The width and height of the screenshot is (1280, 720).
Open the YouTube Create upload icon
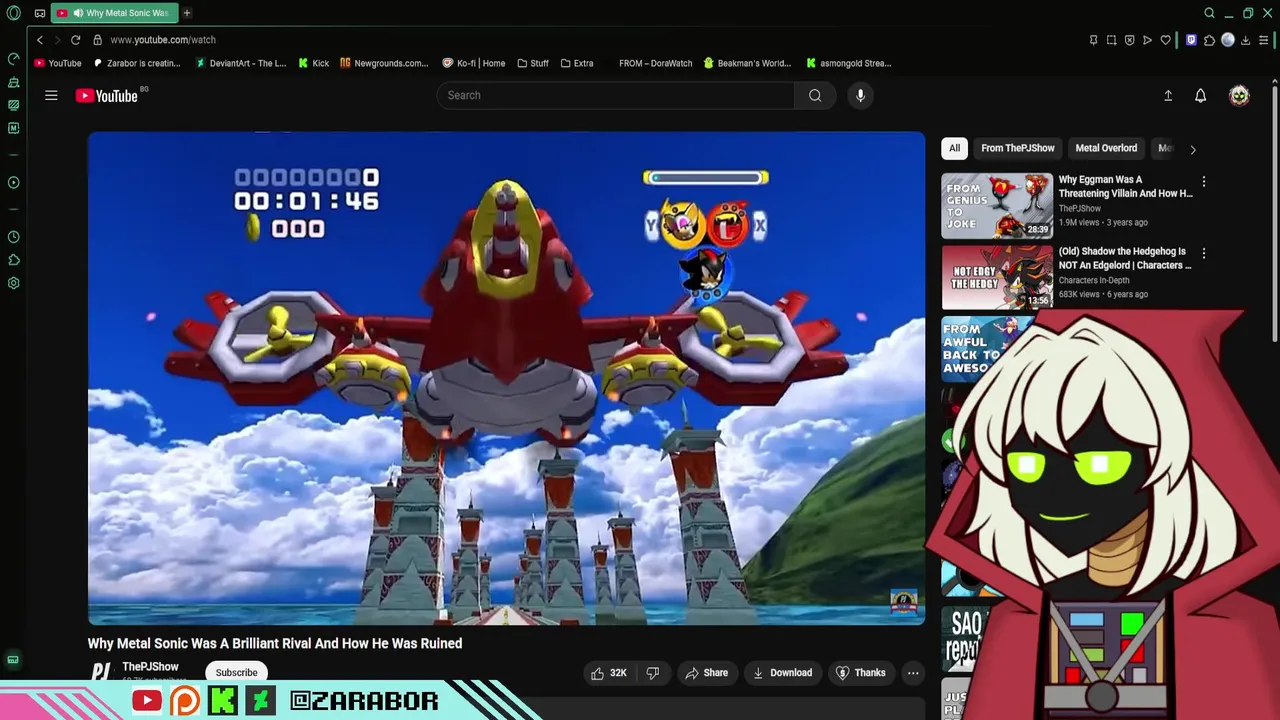click(1168, 95)
